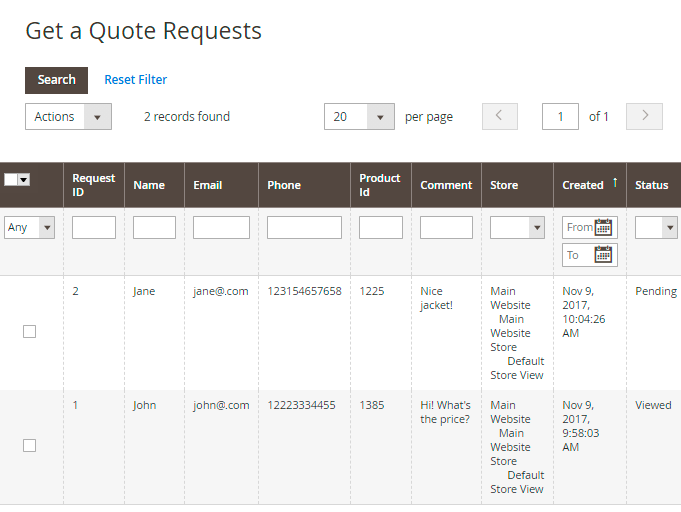Sort by the Email column header
Viewport: 681px width, 512px height.
tap(208, 185)
